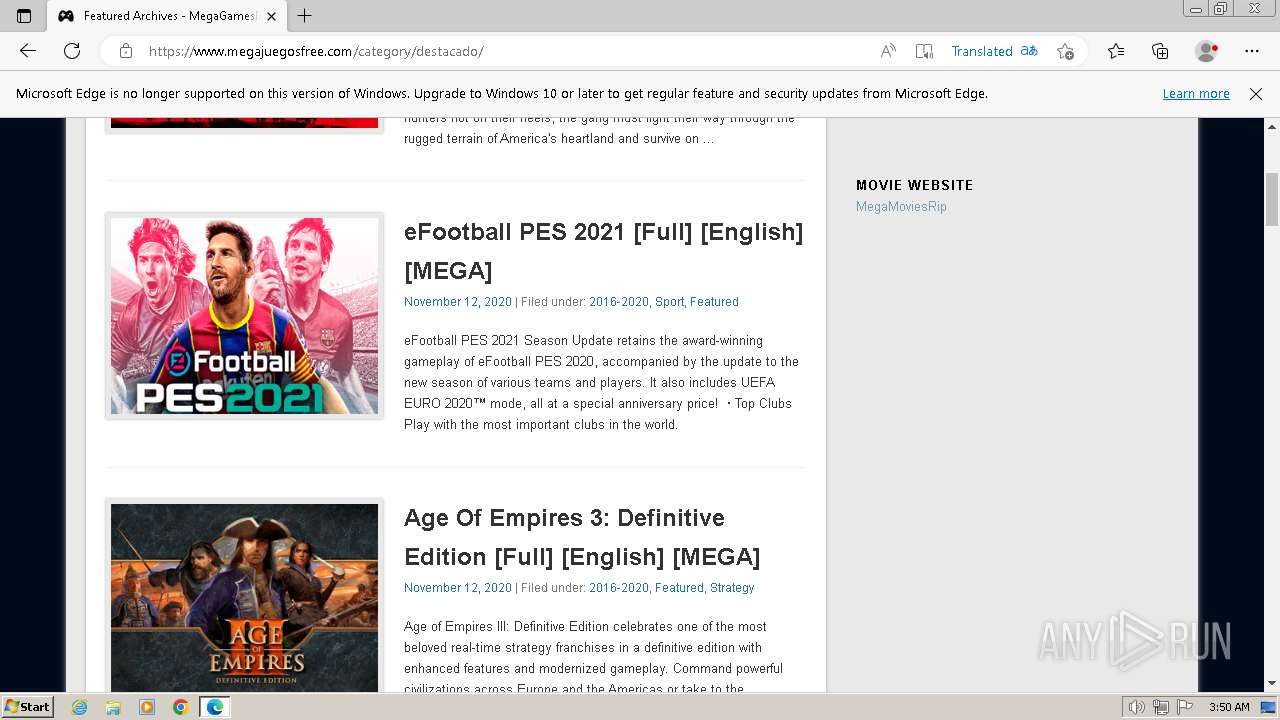
Task: Open the Collections panel
Action: [x=1160, y=51]
